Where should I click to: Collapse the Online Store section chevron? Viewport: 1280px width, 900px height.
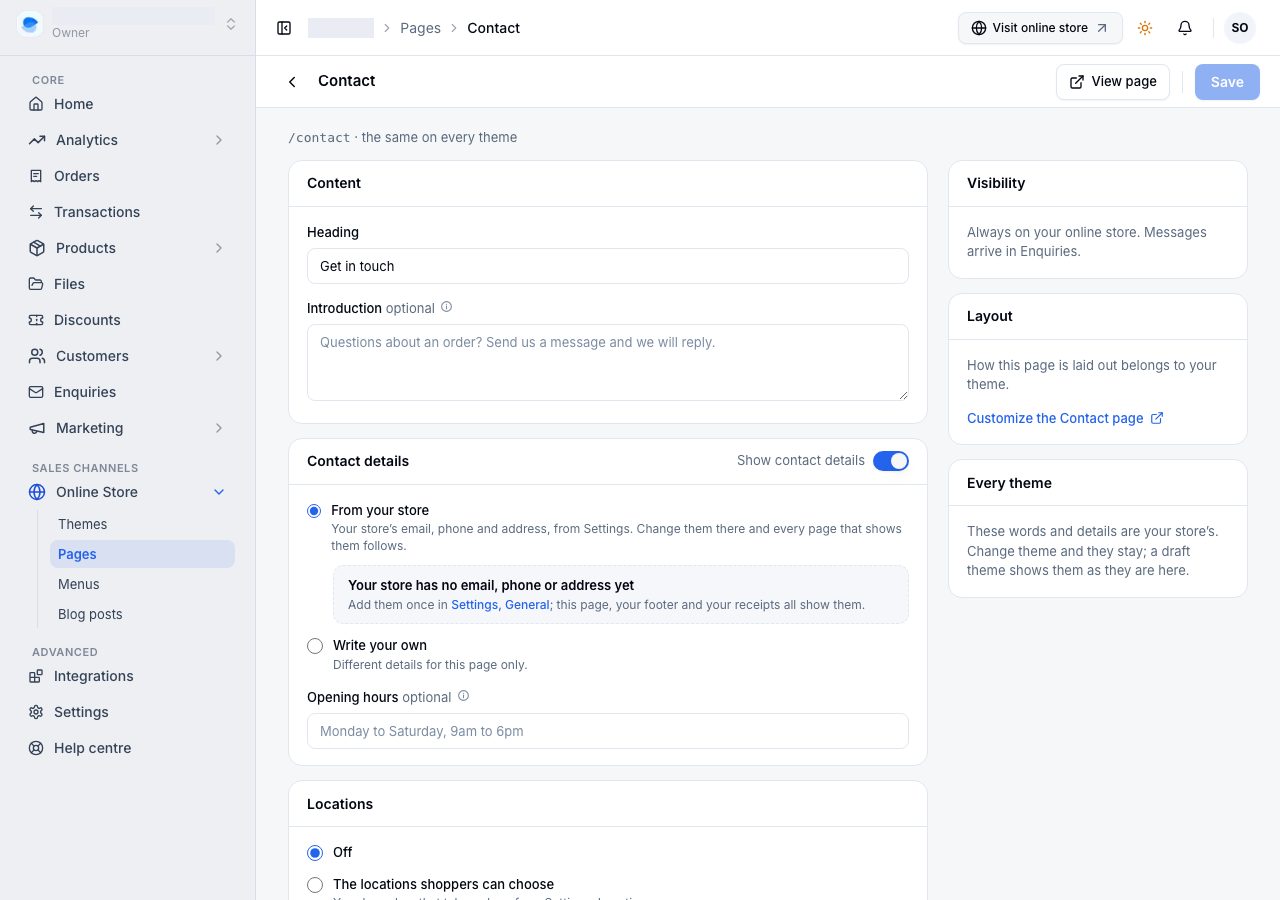219,492
